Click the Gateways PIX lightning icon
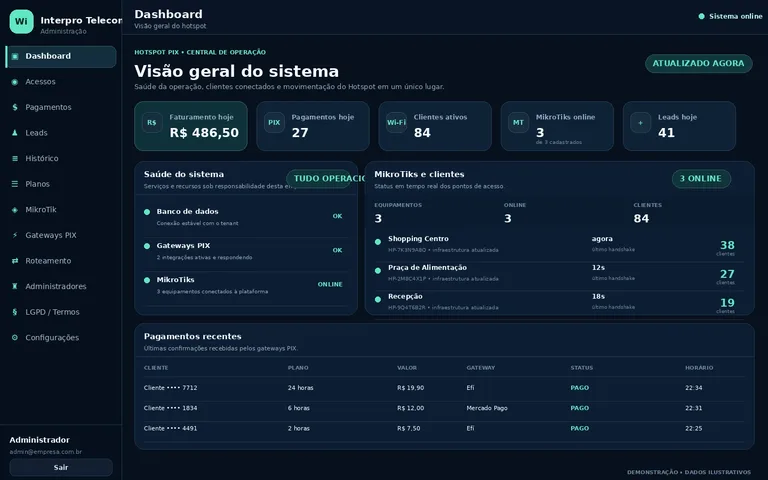768x480 pixels. (15, 235)
